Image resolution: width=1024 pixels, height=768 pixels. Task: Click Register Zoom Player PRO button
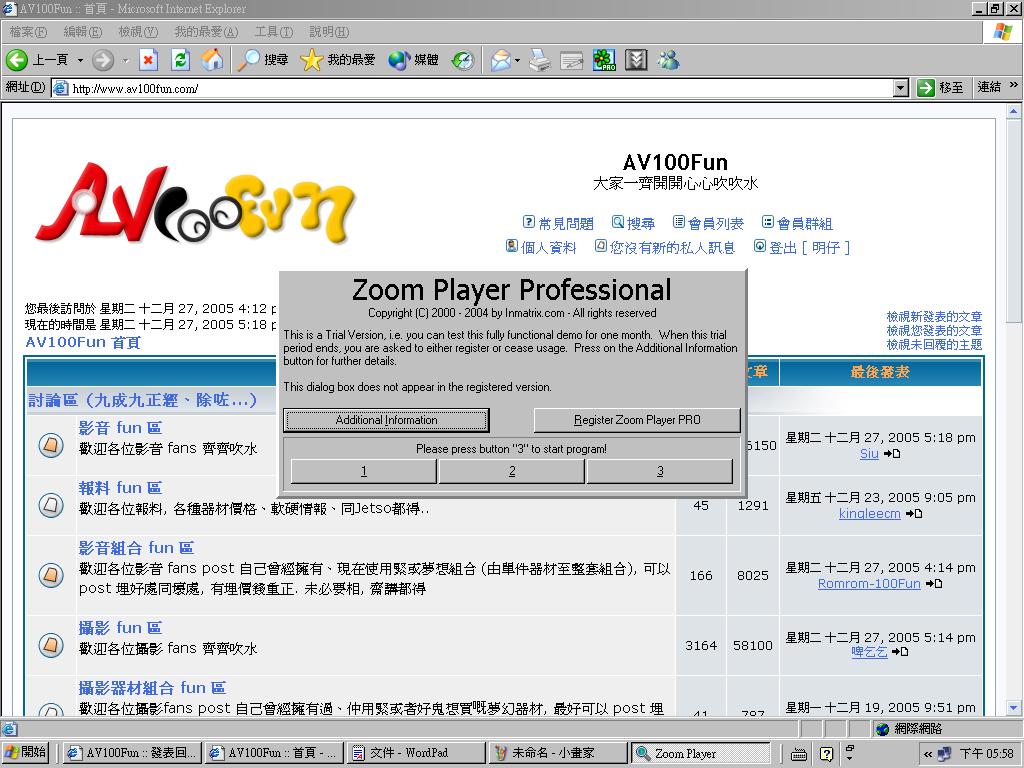click(637, 420)
